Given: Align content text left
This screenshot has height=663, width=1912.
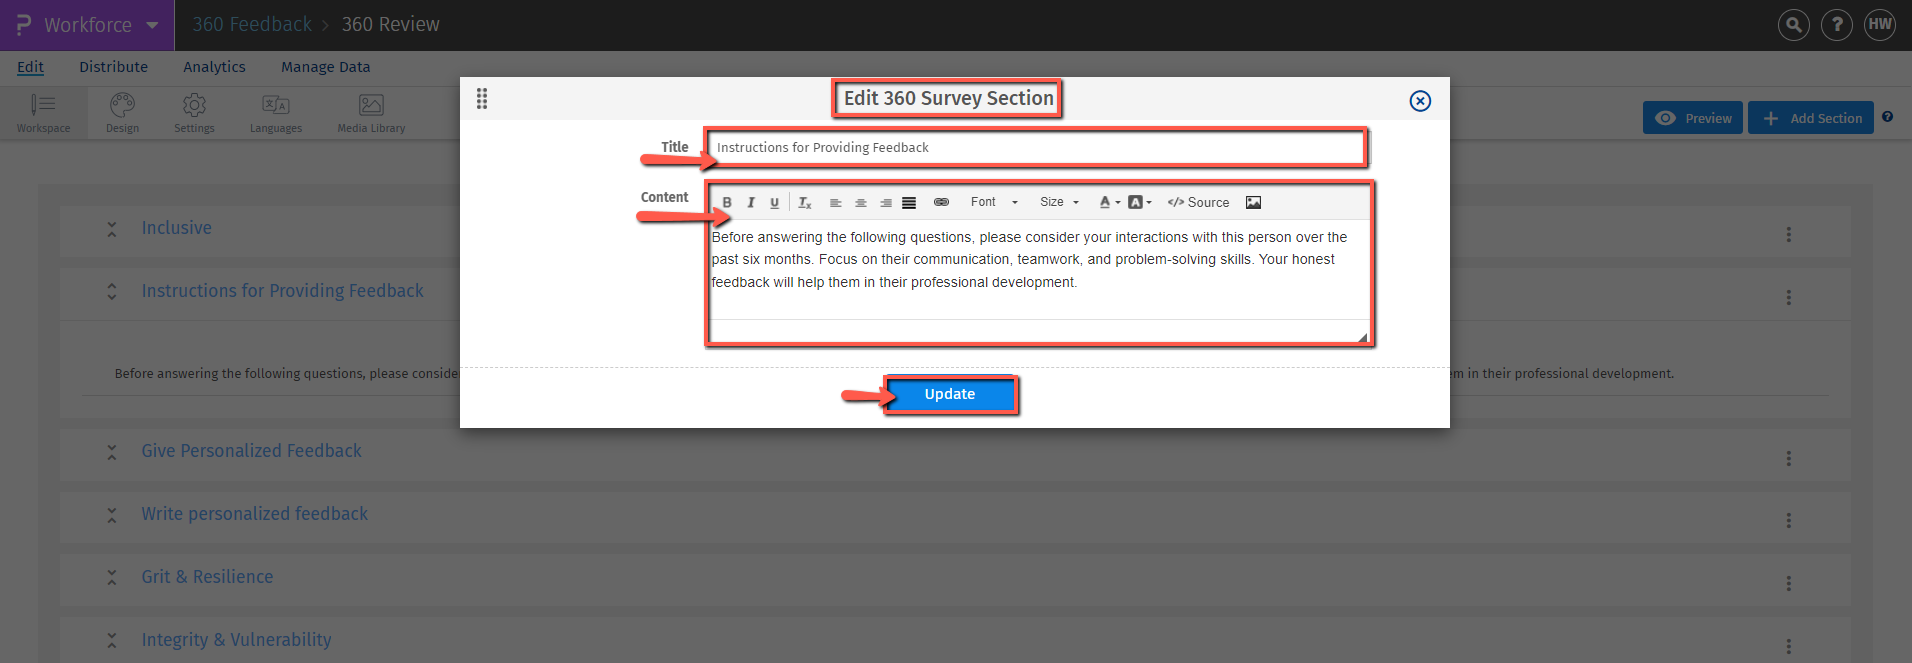Looking at the screenshot, I should click(x=836, y=202).
